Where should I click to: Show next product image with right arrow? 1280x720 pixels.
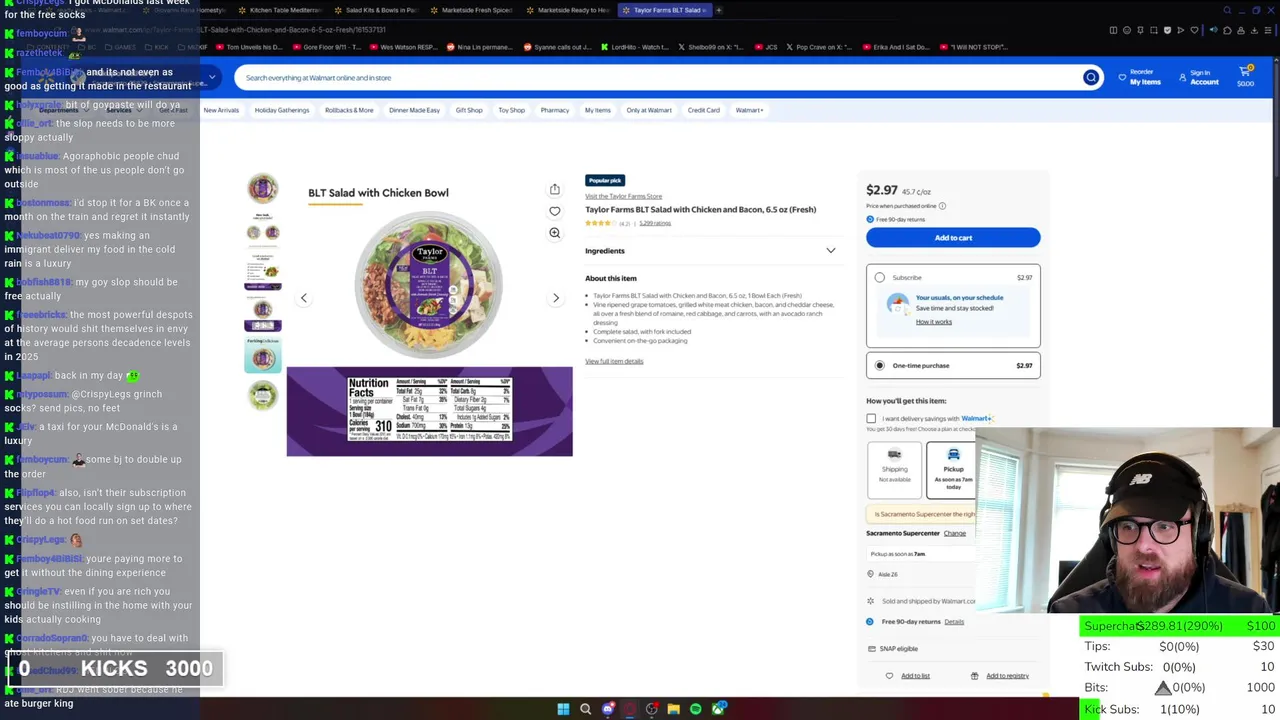point(556,298)
